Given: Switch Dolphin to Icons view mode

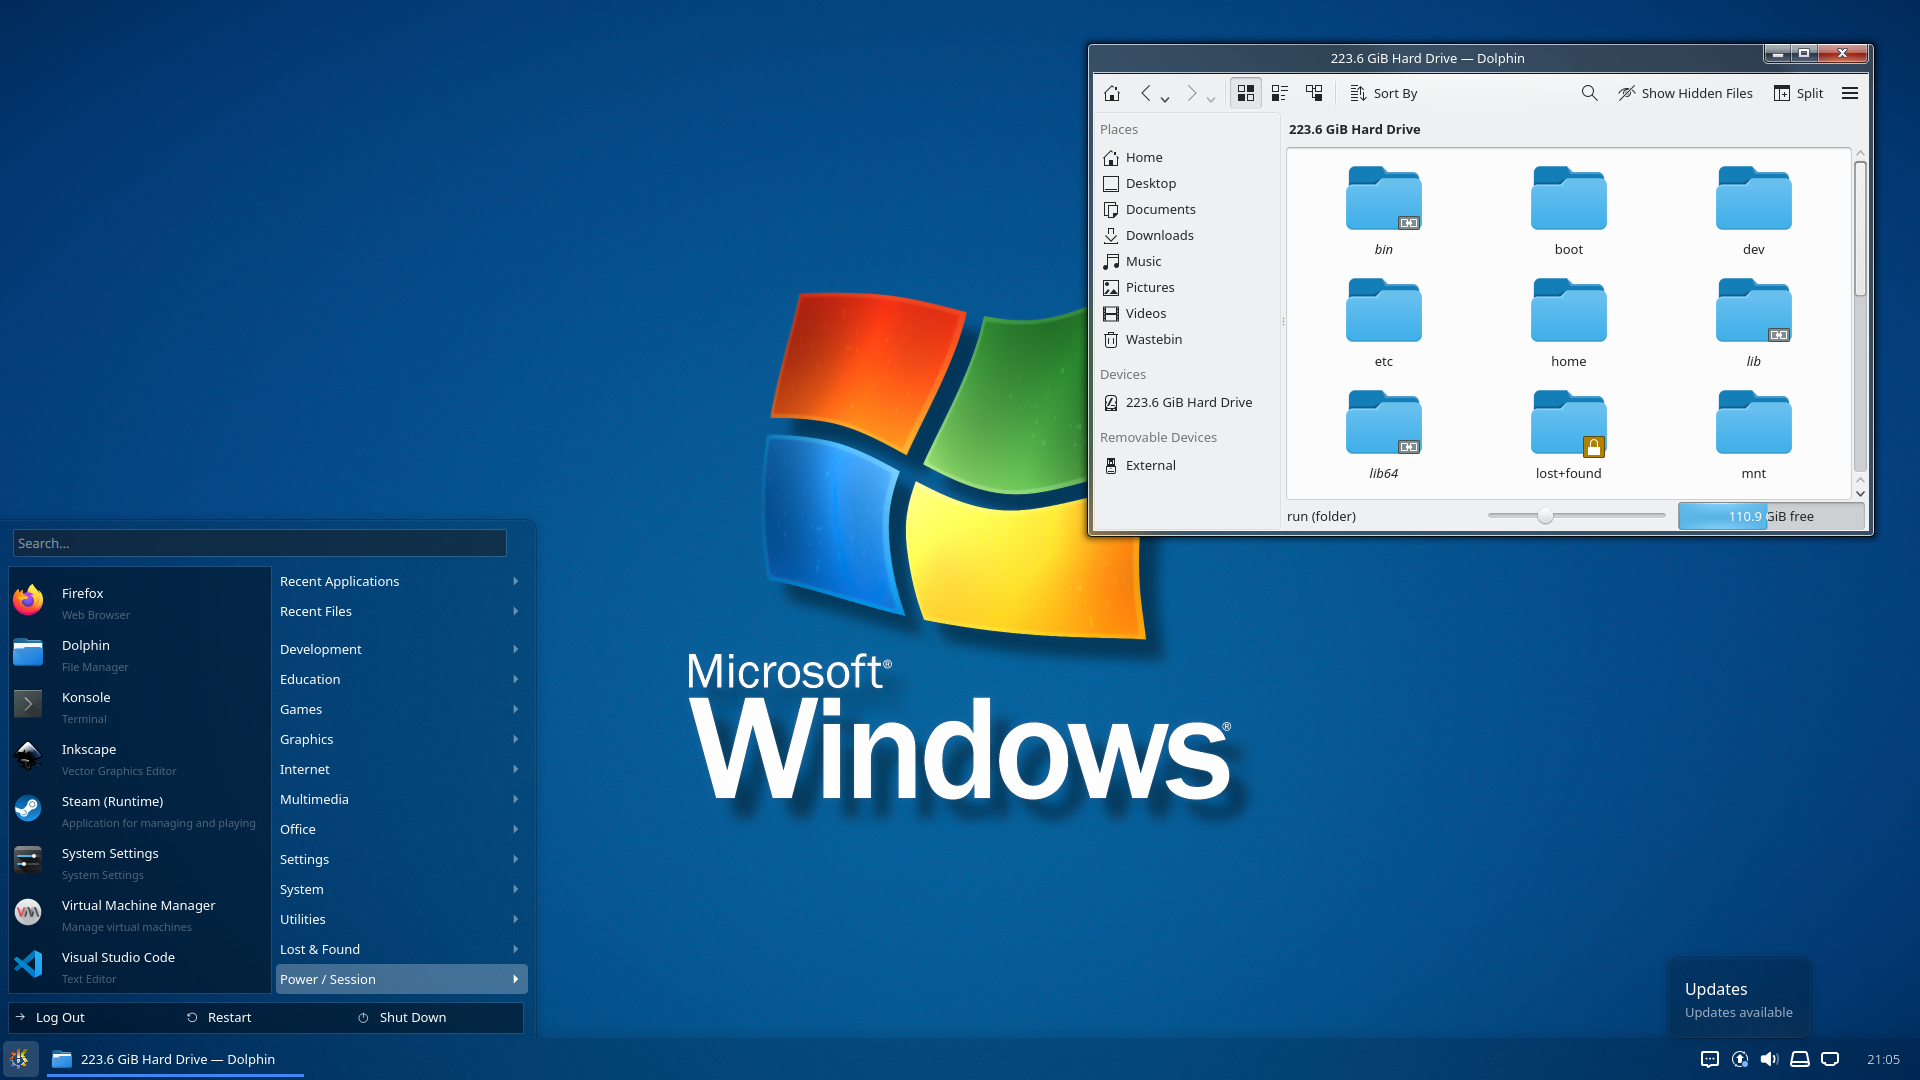Looking at the screenshot, I should click(1245, 93).
